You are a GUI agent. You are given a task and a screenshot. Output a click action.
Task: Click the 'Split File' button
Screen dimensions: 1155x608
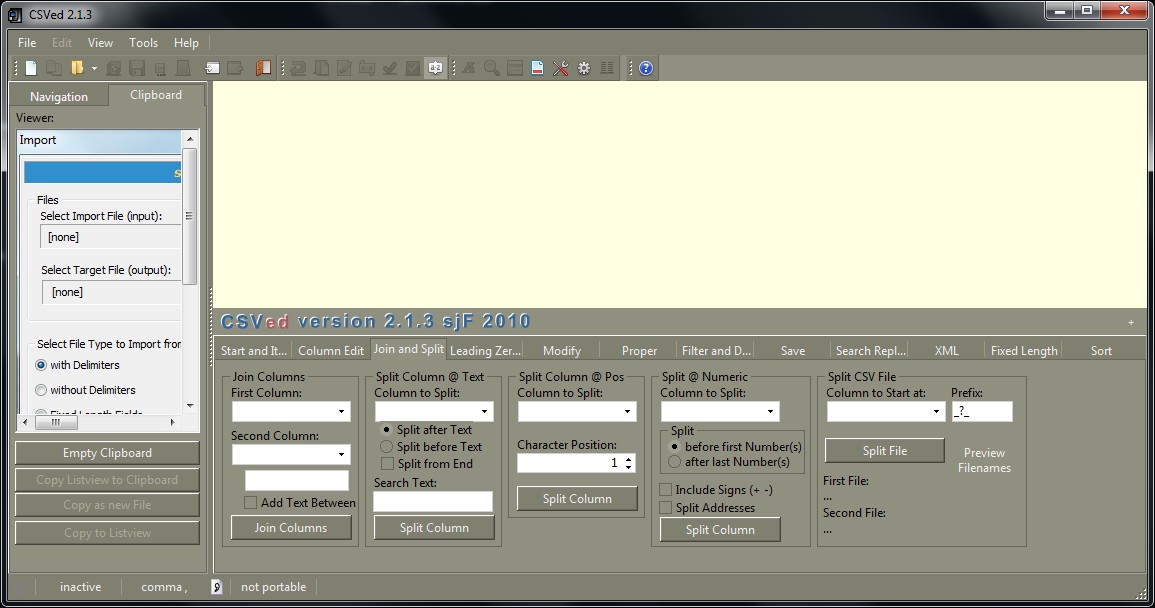[885, 451]
